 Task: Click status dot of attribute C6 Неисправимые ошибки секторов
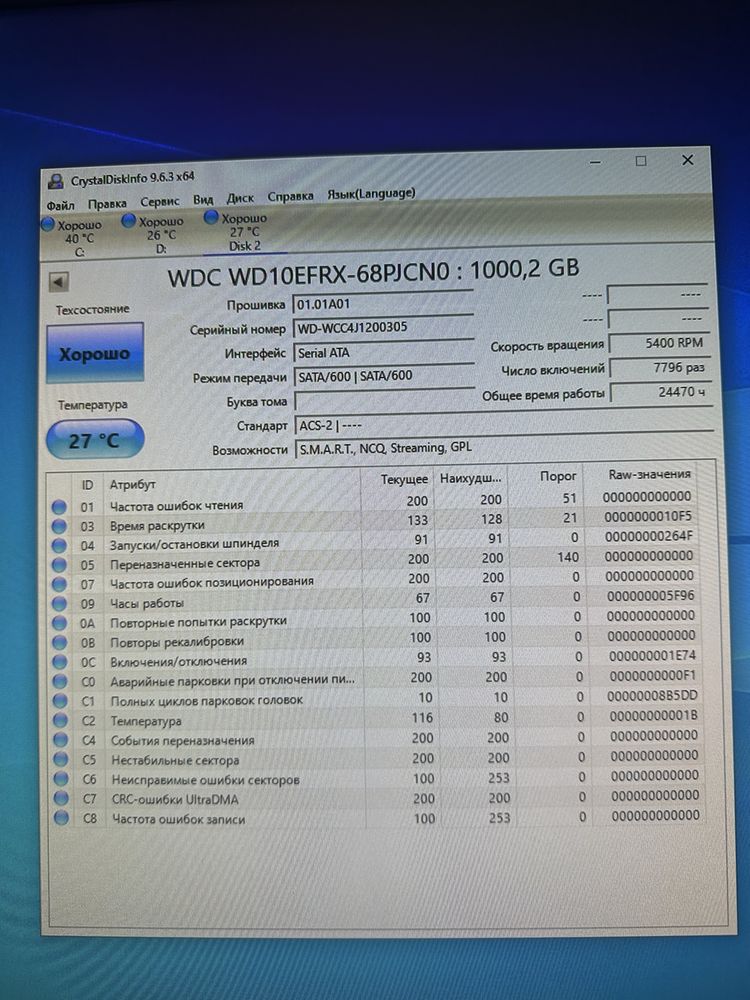[61, 779]
